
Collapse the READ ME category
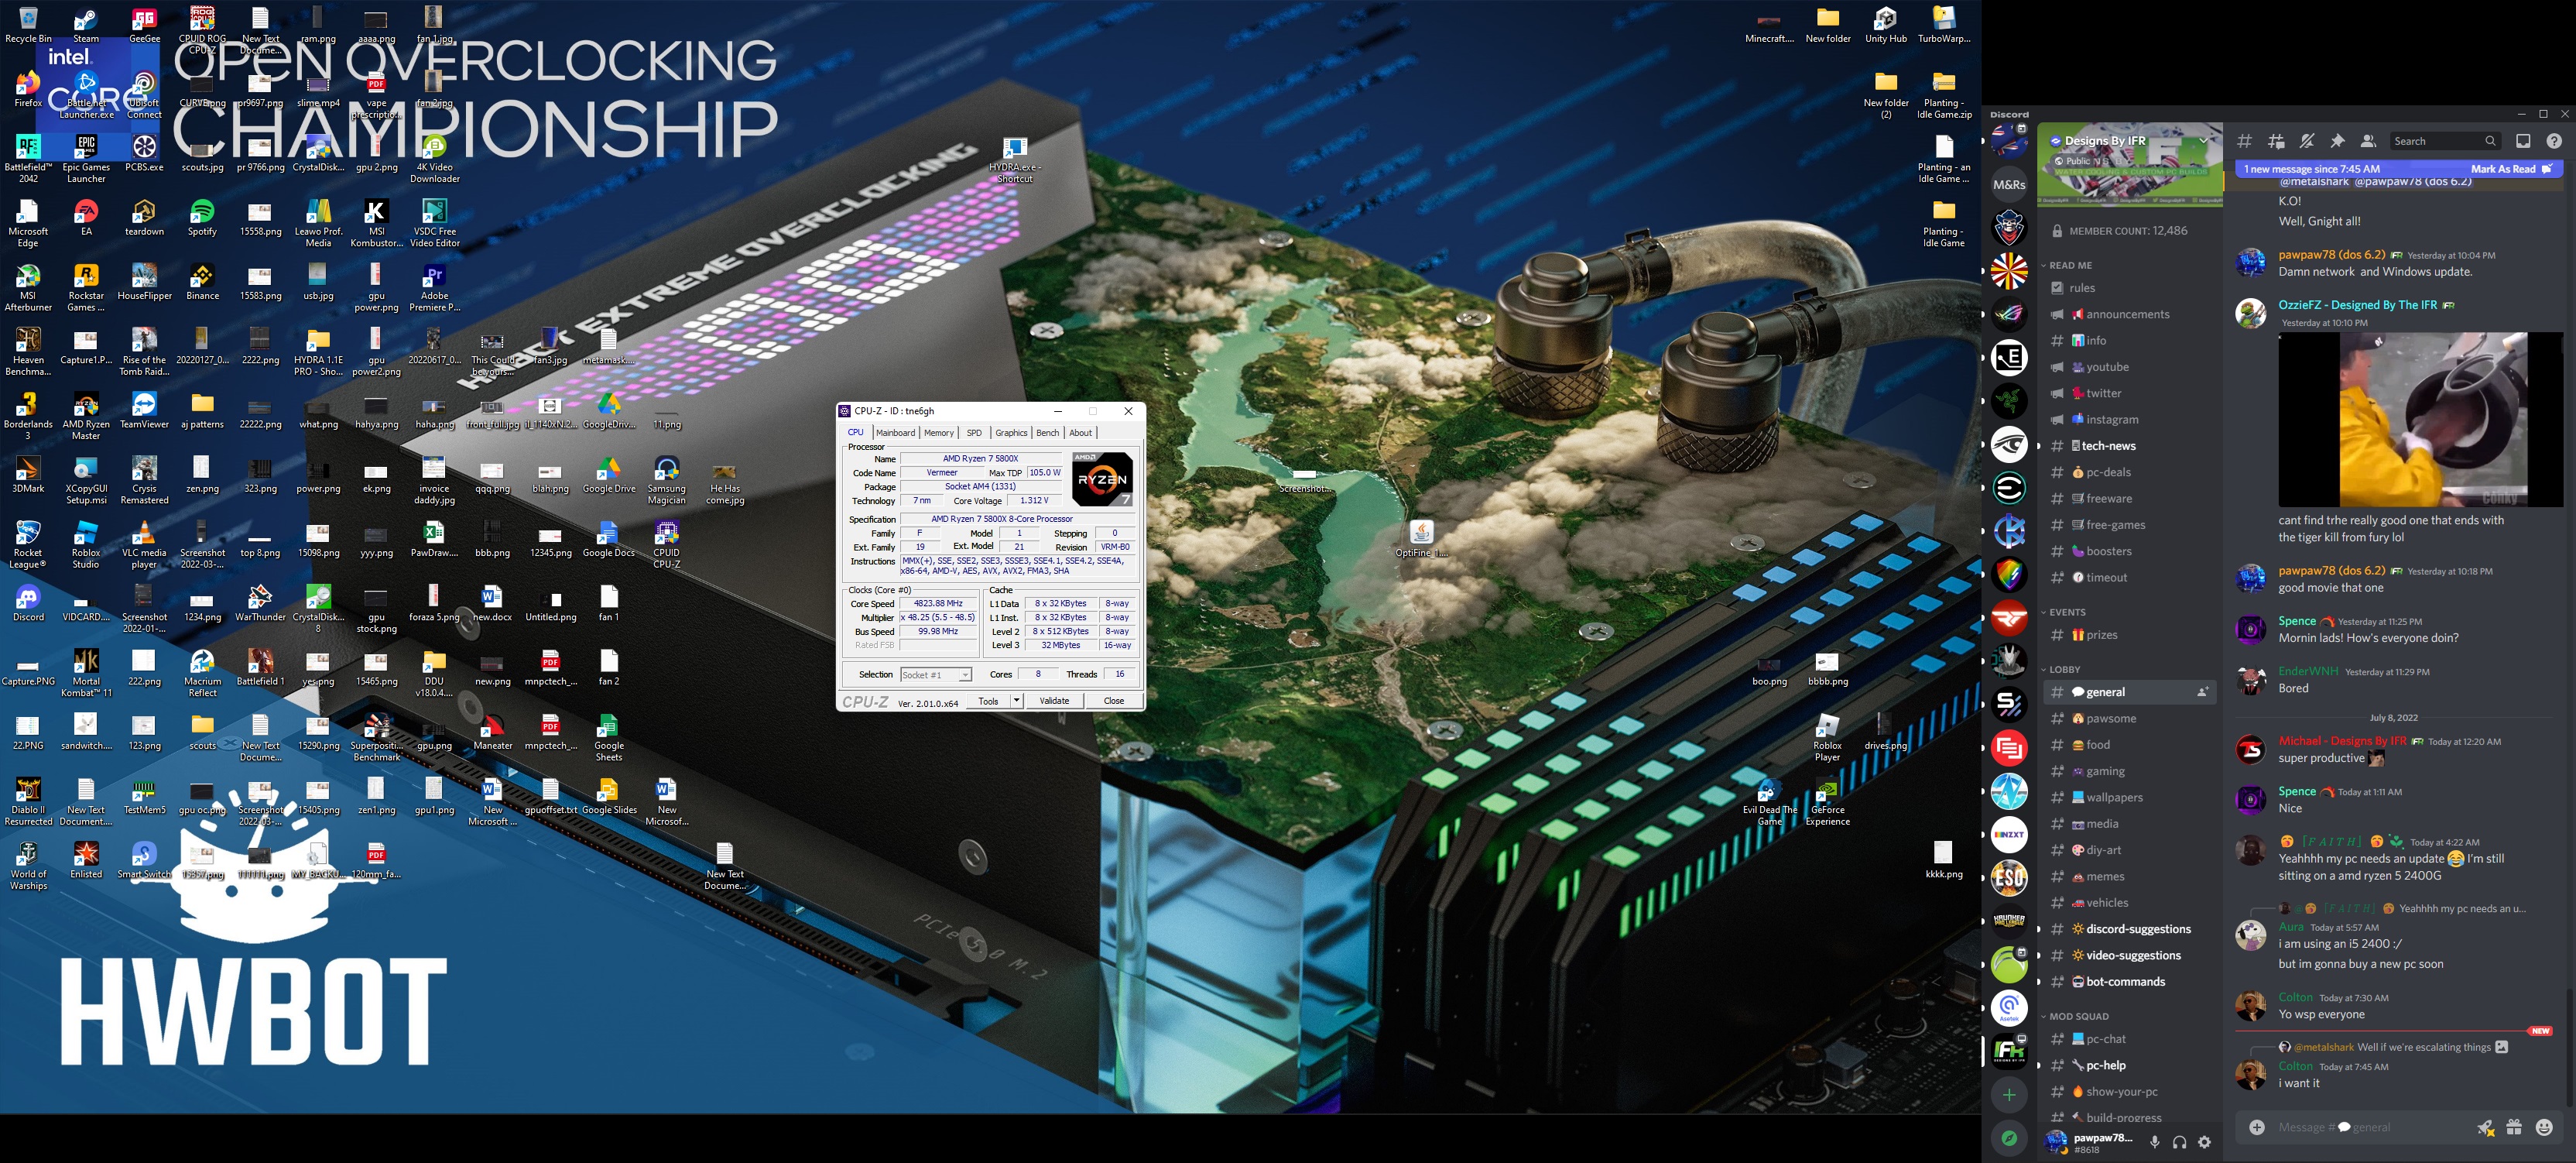tap(2070, 265)
